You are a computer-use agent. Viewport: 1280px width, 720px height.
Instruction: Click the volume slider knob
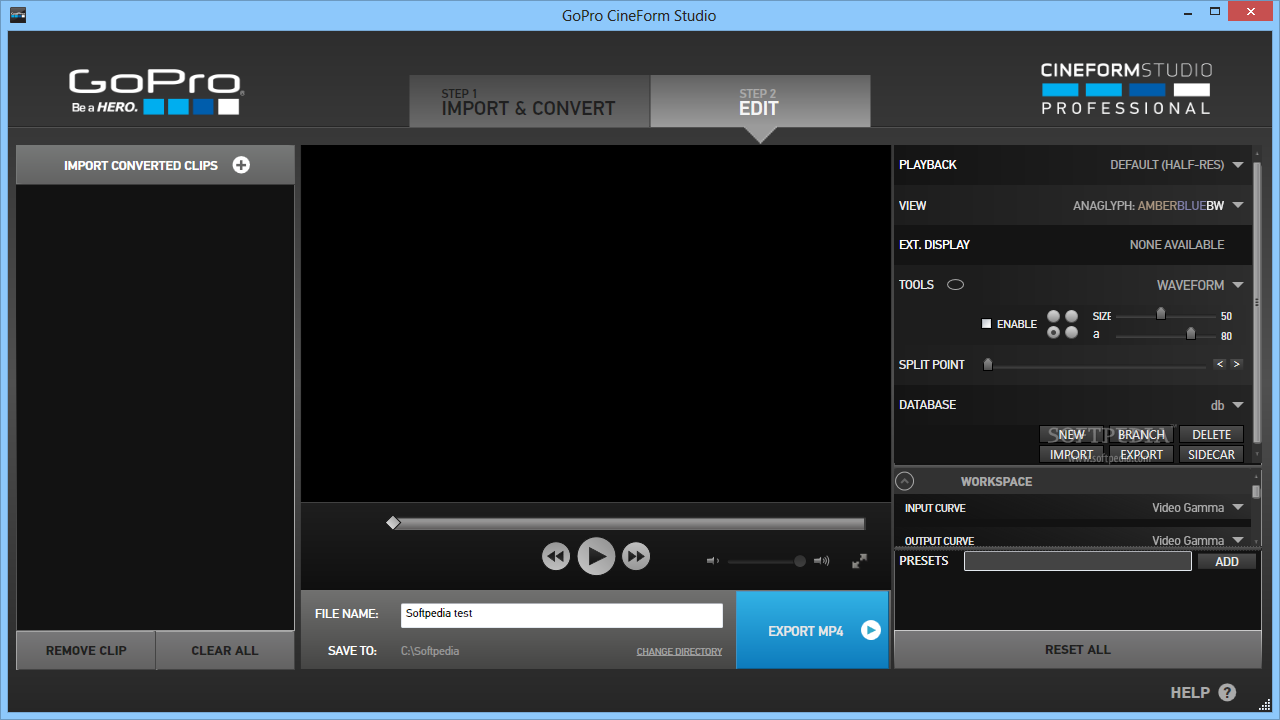coord(800,561)
